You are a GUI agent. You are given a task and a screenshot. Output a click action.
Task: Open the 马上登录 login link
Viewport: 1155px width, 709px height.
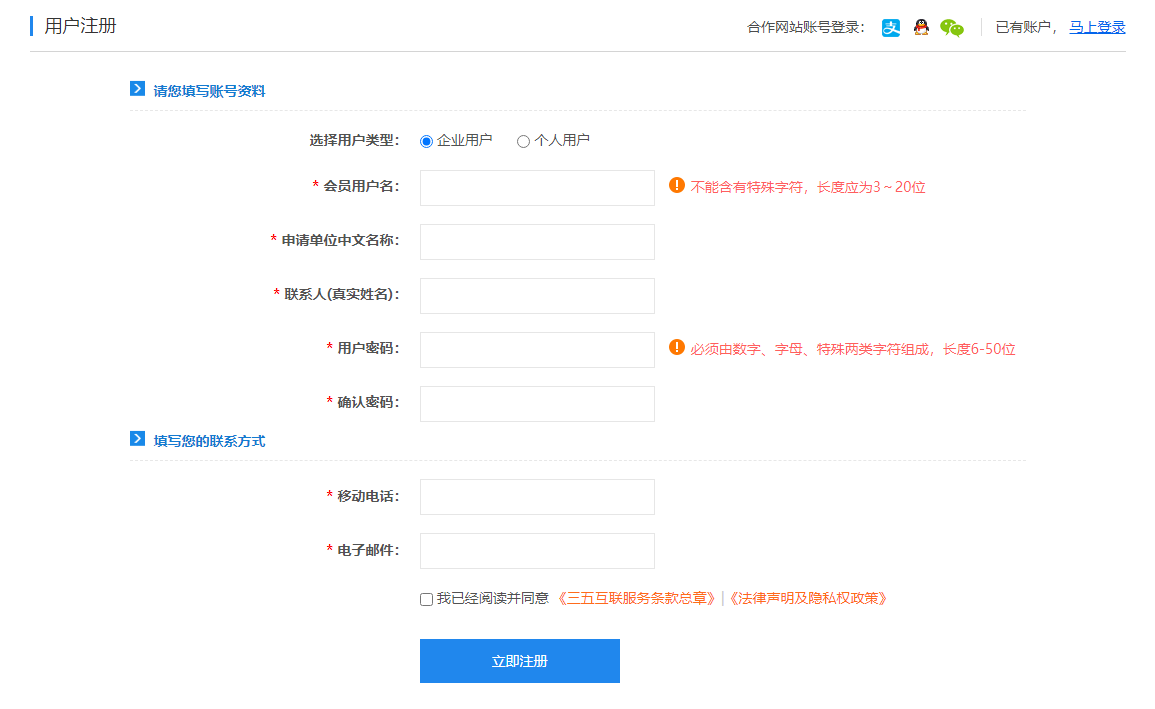(1097, 27)
